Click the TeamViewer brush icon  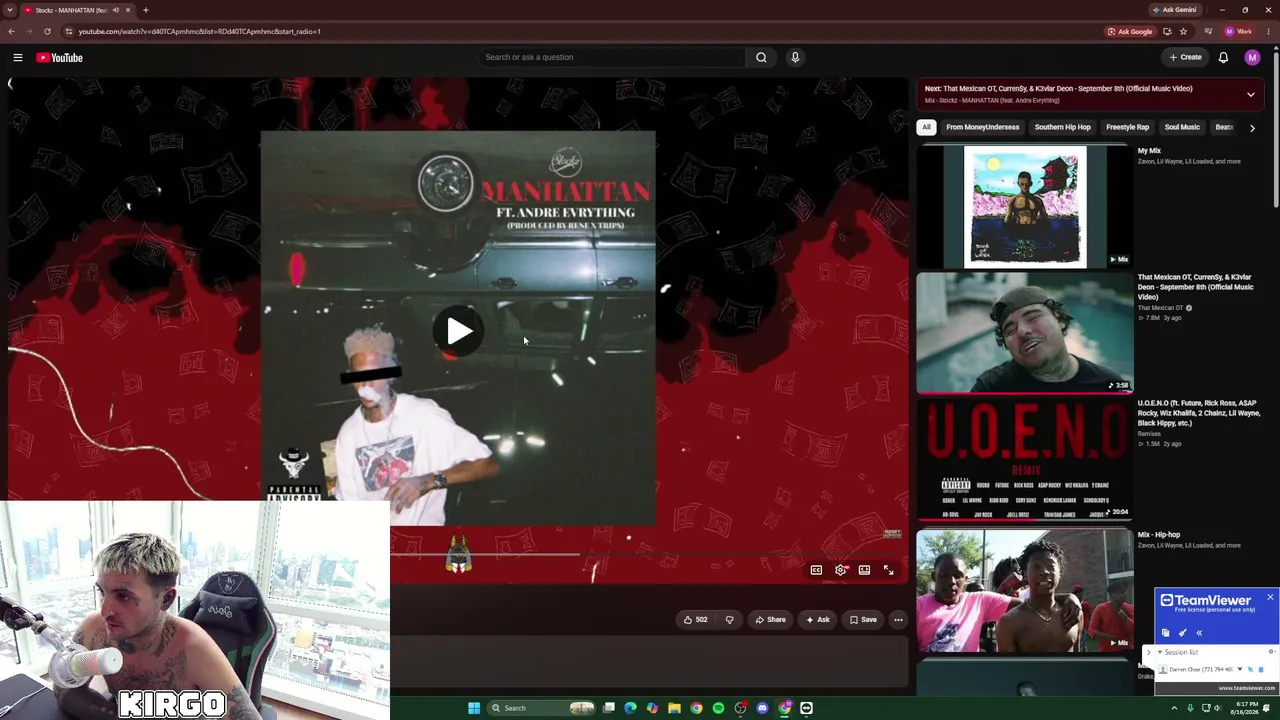[x=1183, y=632]
